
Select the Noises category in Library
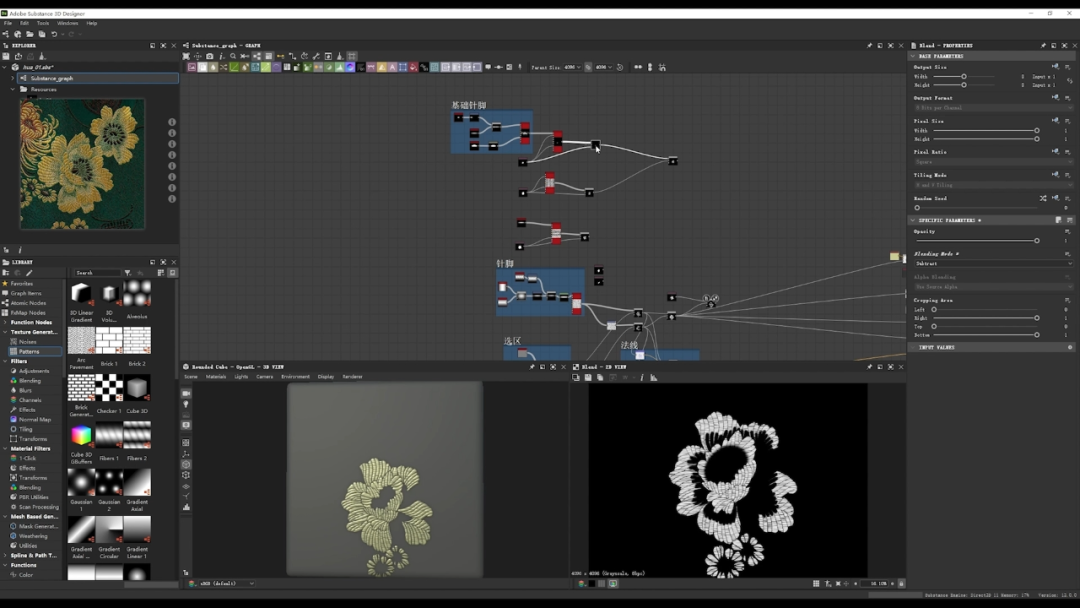pyautogui.click(x=28, y=342)
